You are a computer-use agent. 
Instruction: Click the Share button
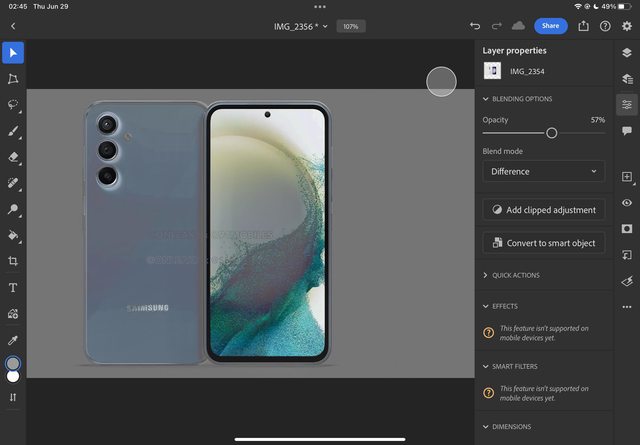pyautogui.click(x=550, y=26)
